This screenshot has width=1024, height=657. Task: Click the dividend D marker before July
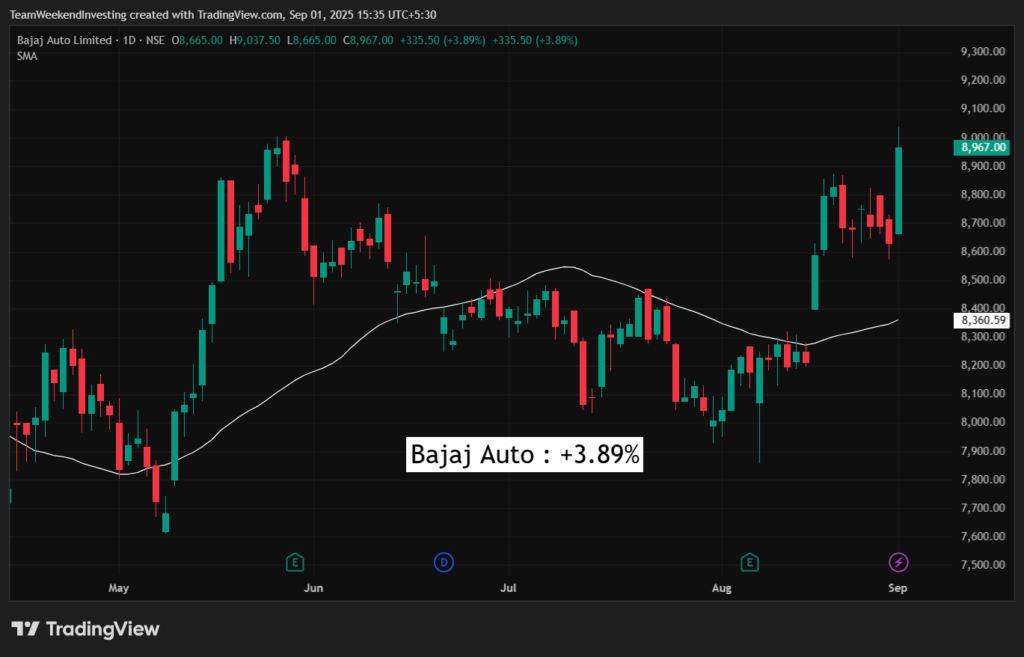point(444,562)
